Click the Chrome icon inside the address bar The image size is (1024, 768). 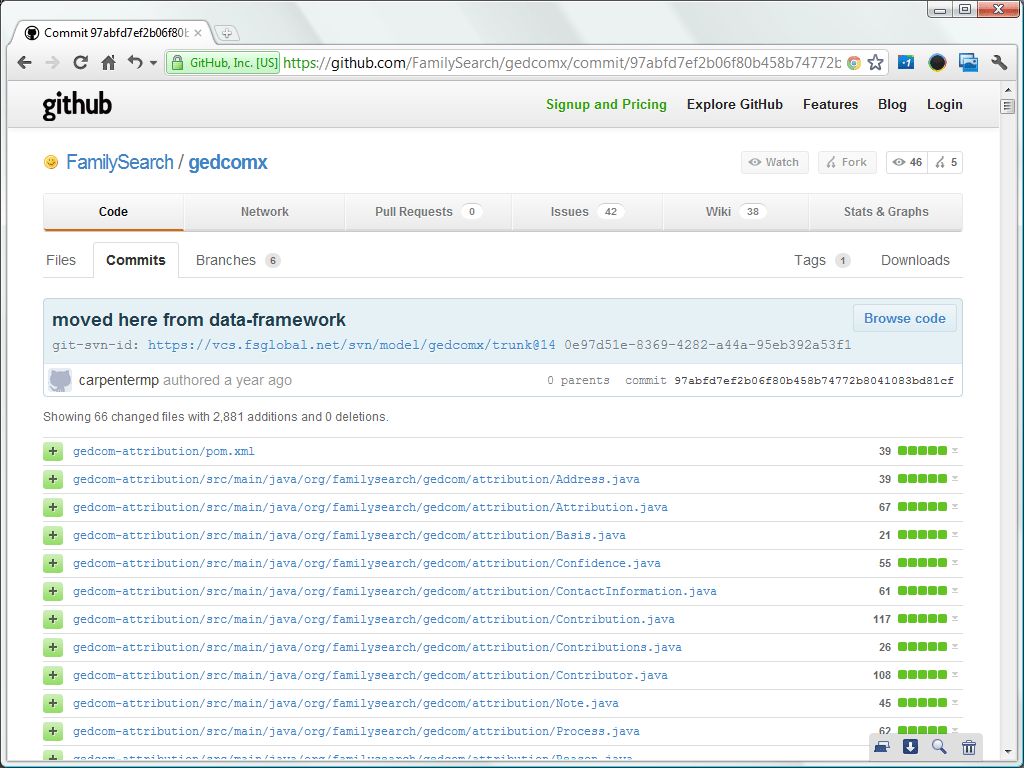(x=854, y=63)
